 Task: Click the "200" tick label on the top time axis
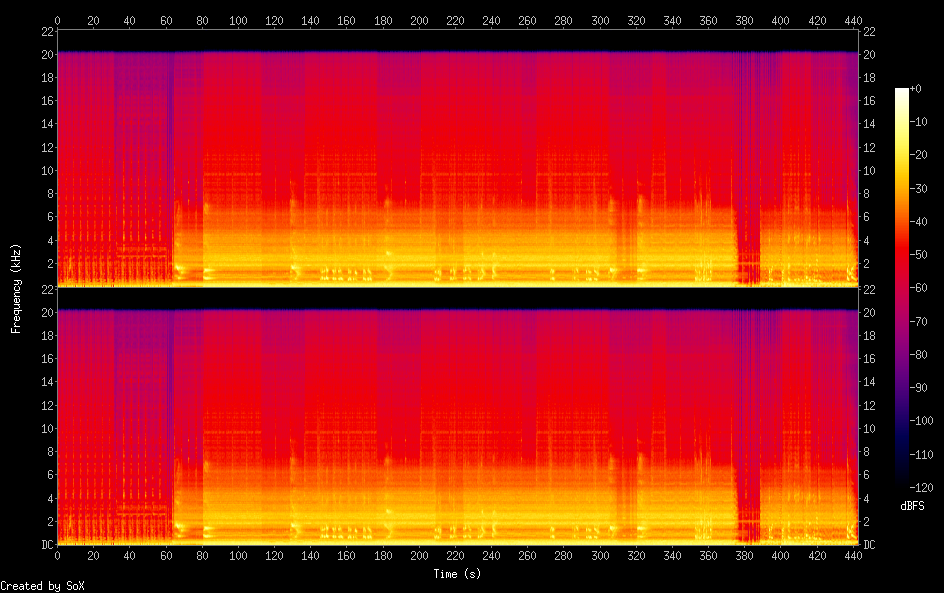[x=419, y=20]
